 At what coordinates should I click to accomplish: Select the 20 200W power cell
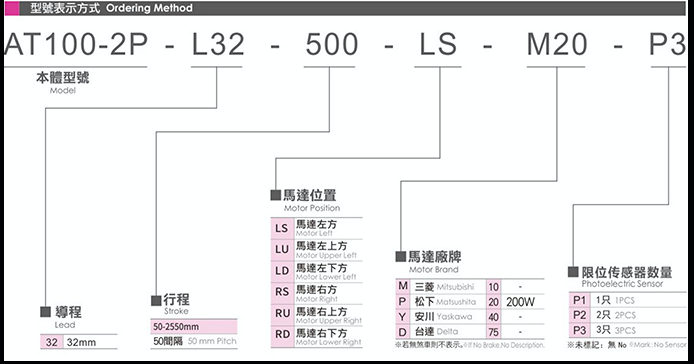point(516,302)
